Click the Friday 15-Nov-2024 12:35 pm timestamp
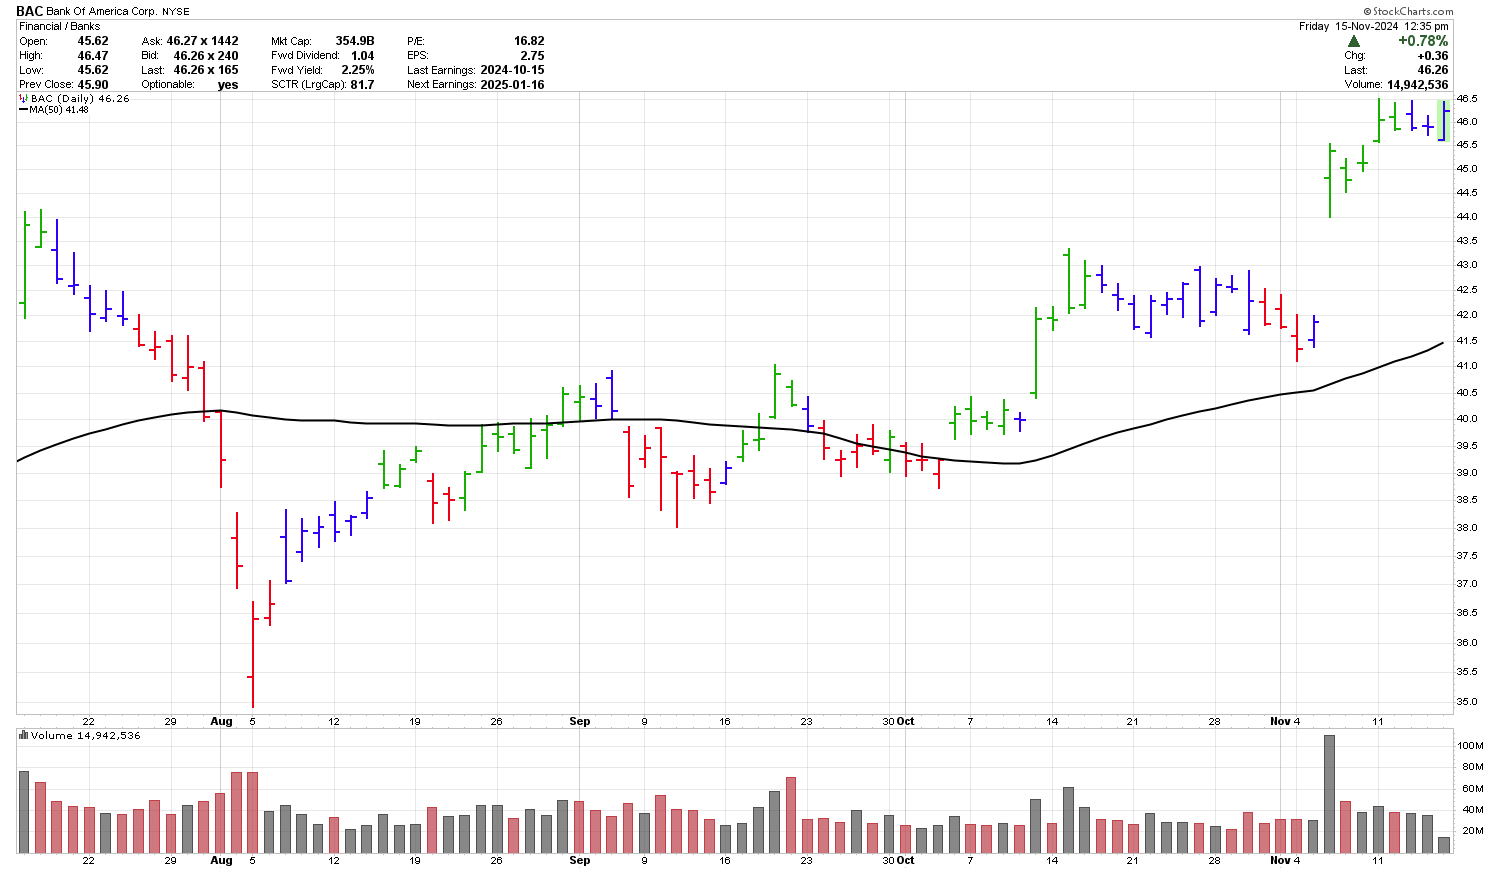Image resolution: width=1500 pixels, height=869 pixels. pyautogui.click(x=1373, y=26)
